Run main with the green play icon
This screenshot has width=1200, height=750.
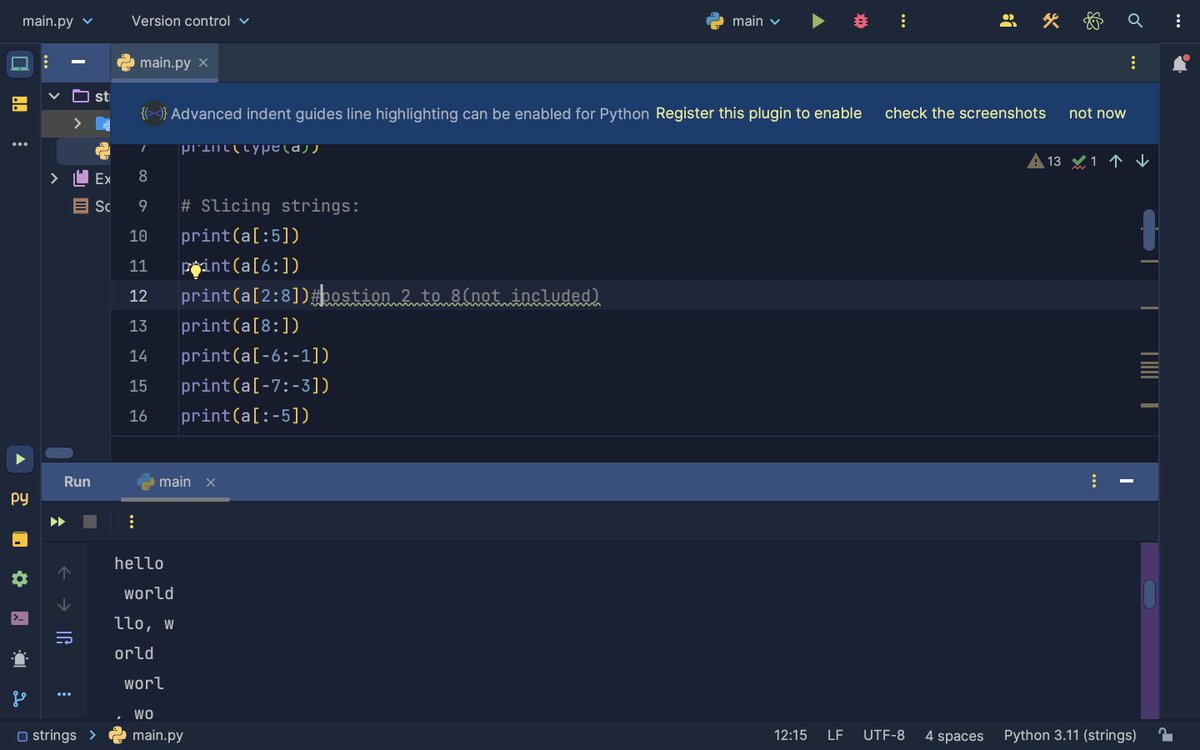[818, 21]
